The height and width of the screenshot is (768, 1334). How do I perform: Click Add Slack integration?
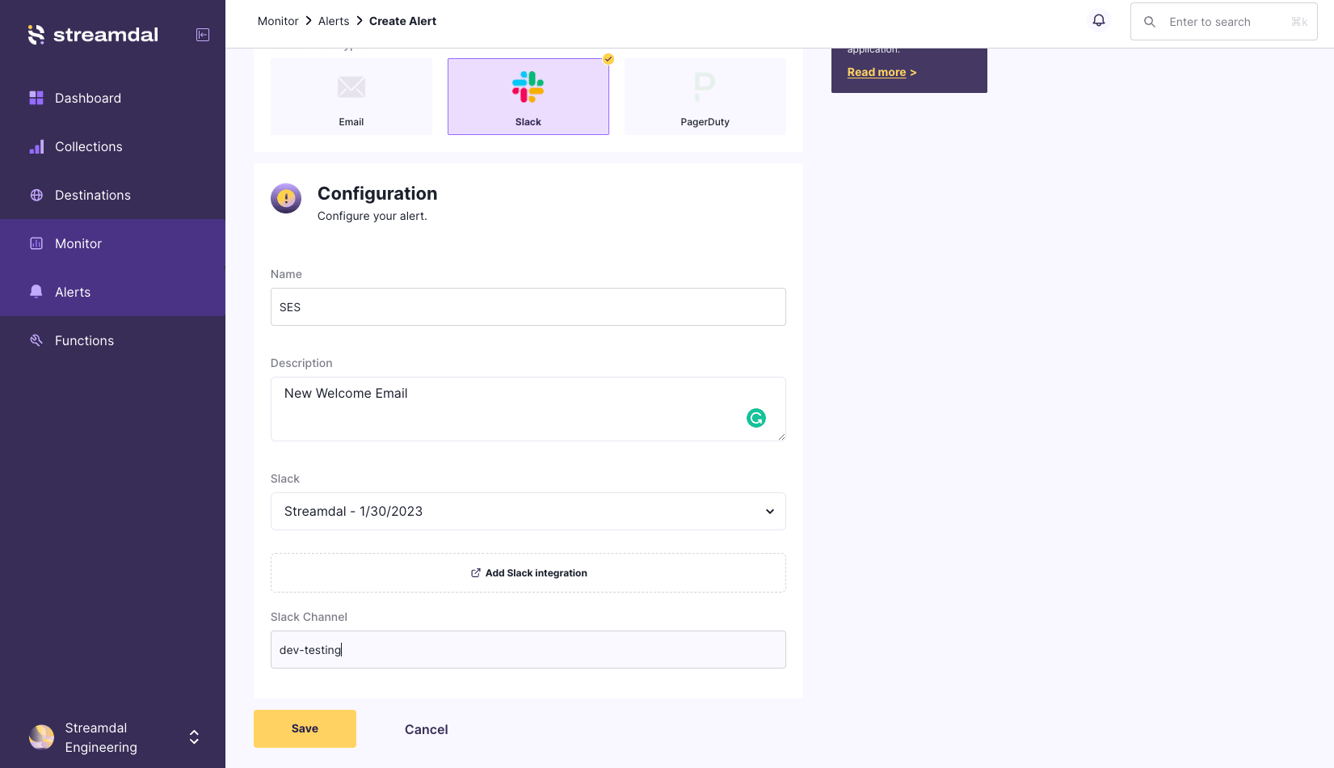point(528,573)
